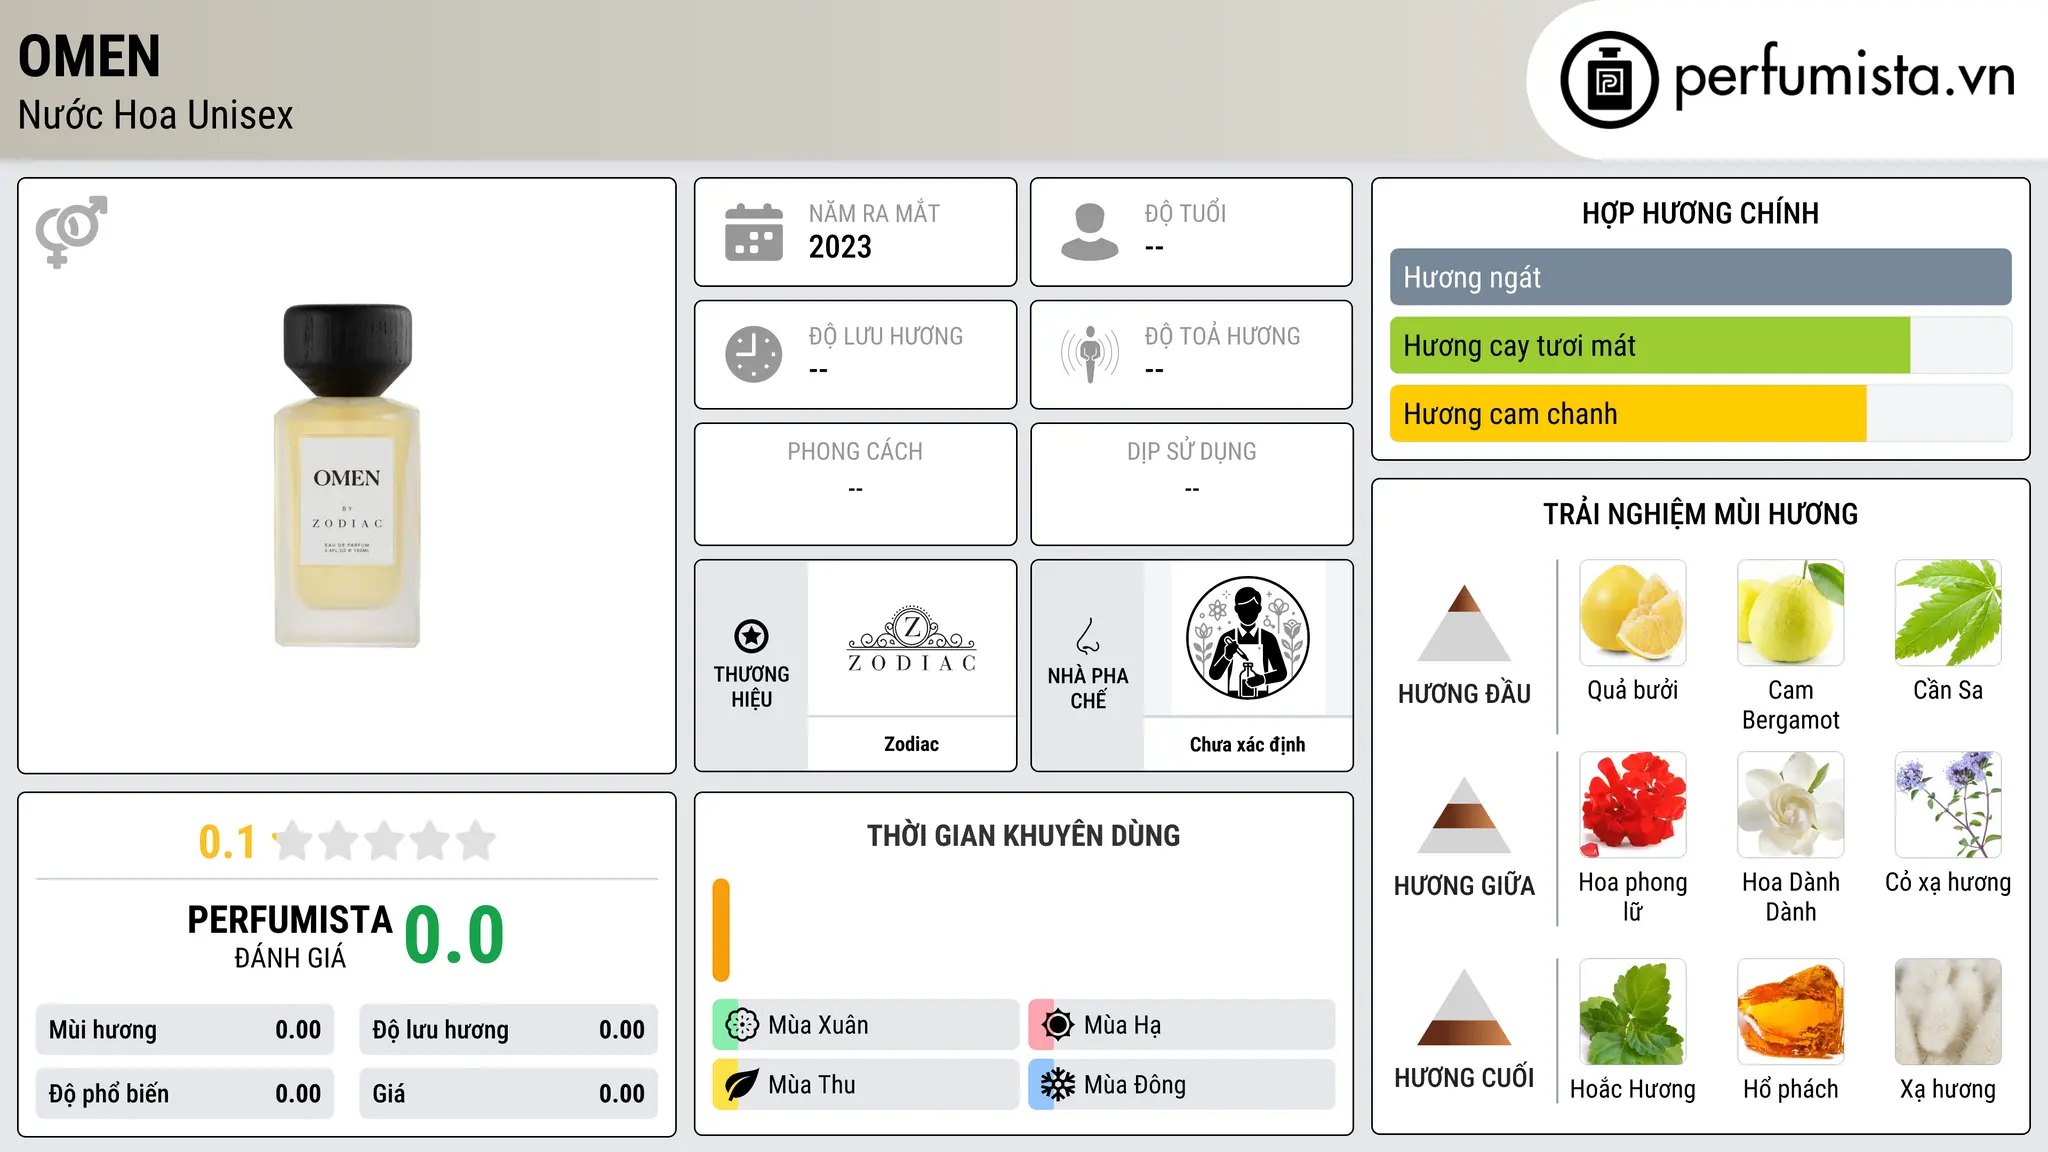Viewport: 2048px width, 1152px height.
Task: Click the perfumista.vn bottle logo icon
Action: (x=1609, y=80)
